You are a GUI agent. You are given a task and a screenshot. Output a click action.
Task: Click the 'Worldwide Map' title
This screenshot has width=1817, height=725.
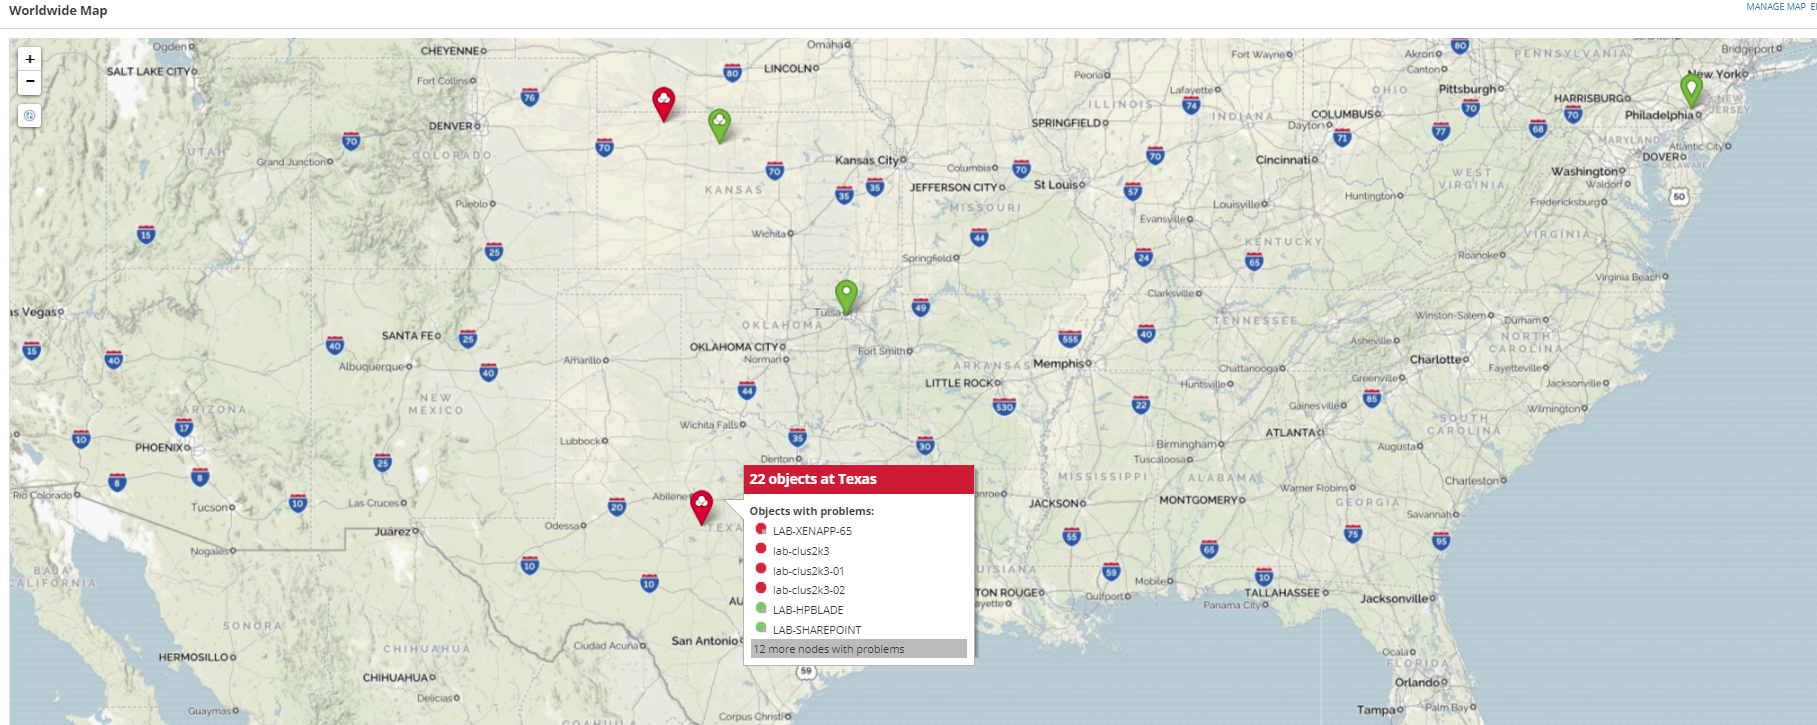coord(58,10)
